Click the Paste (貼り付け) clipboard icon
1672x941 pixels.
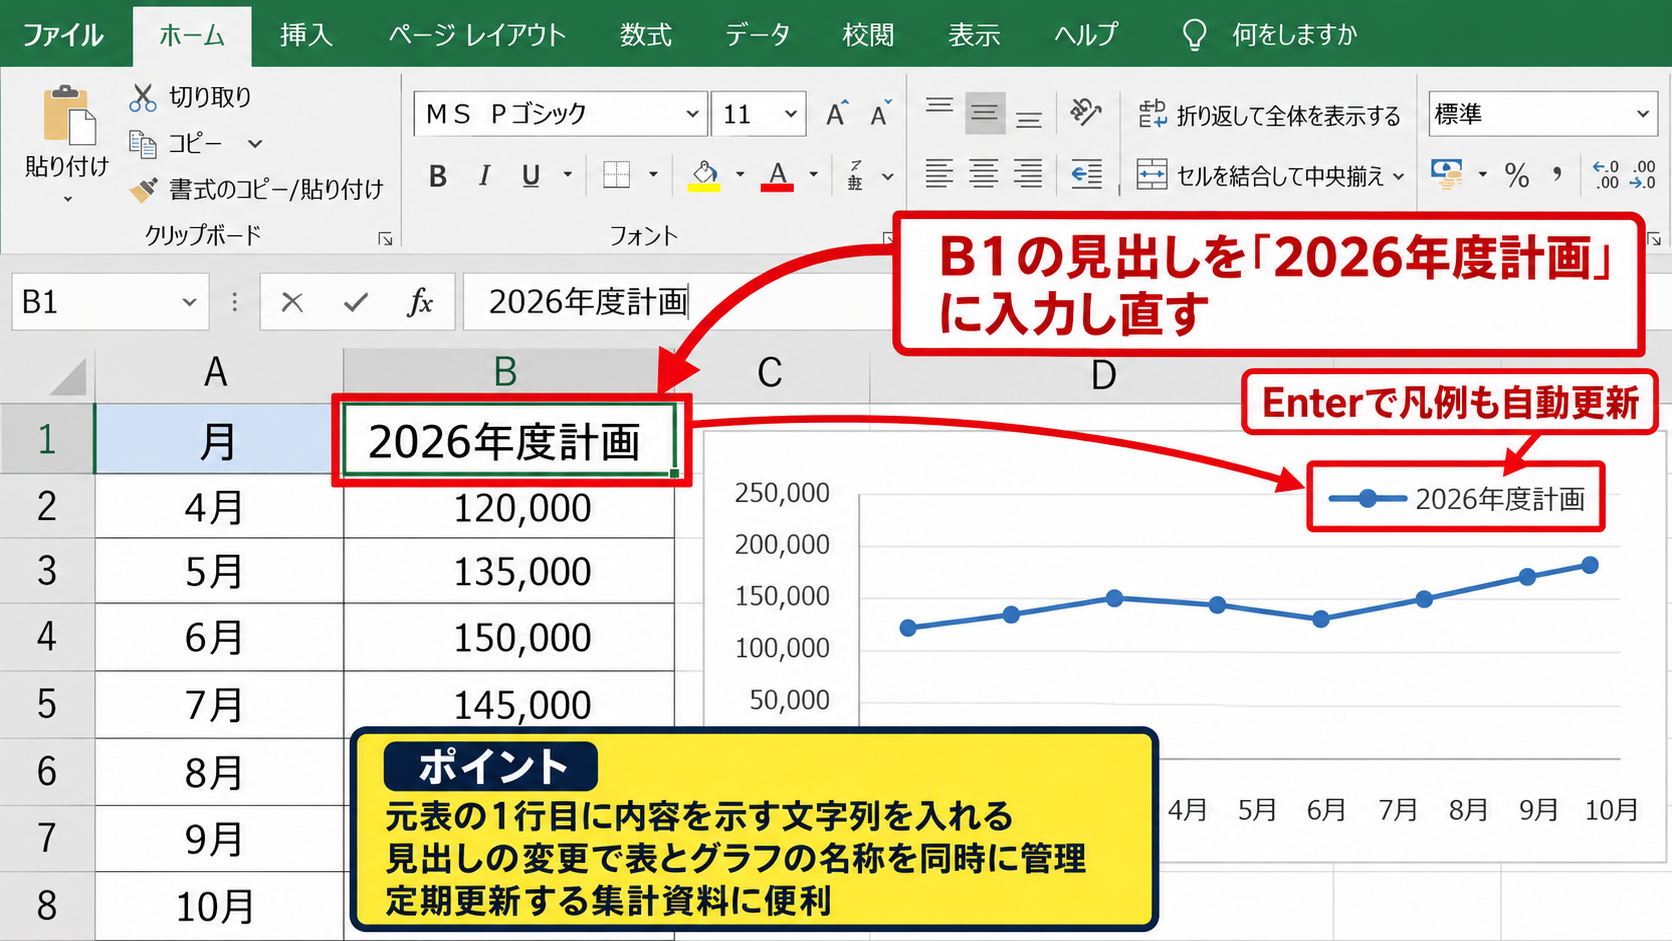(68, 115)
